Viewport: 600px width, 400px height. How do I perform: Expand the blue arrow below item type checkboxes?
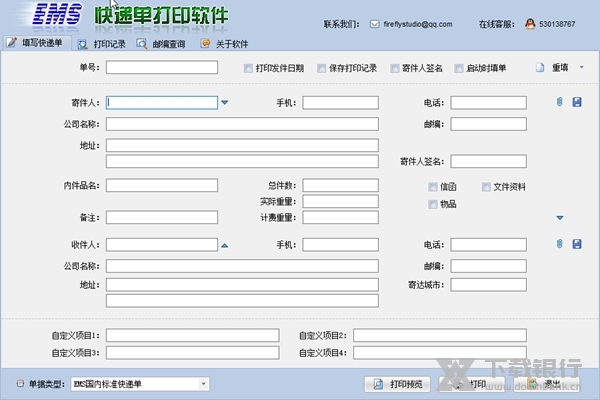click(560, 218)
